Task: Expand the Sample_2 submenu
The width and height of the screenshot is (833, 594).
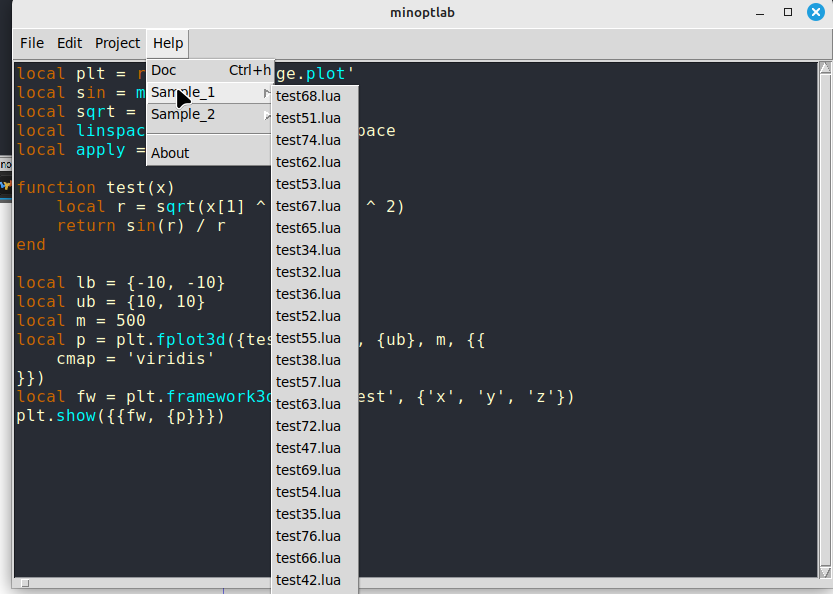Action: coord(210,114)
